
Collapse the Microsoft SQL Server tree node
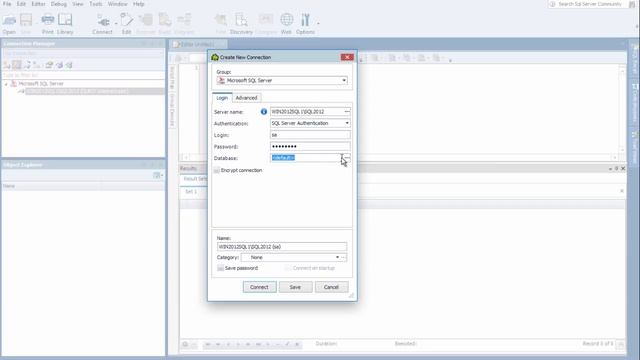[x=6, y=84]
